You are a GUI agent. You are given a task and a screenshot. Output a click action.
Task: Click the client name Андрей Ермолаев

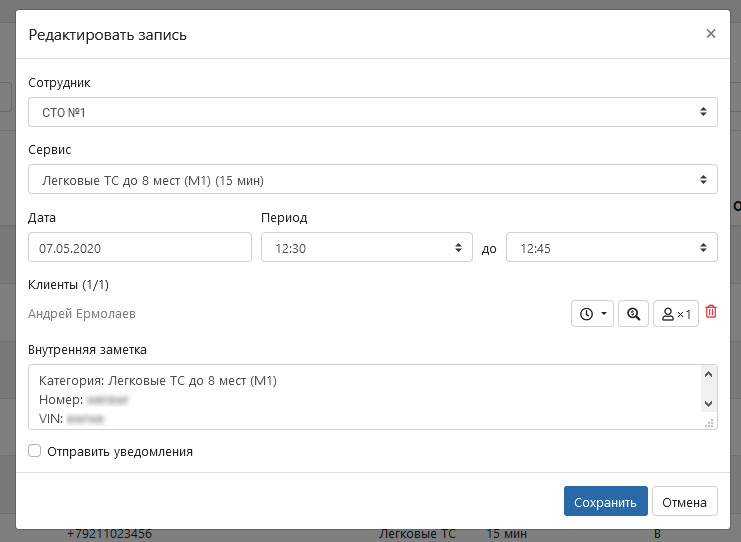click(82, 314)
